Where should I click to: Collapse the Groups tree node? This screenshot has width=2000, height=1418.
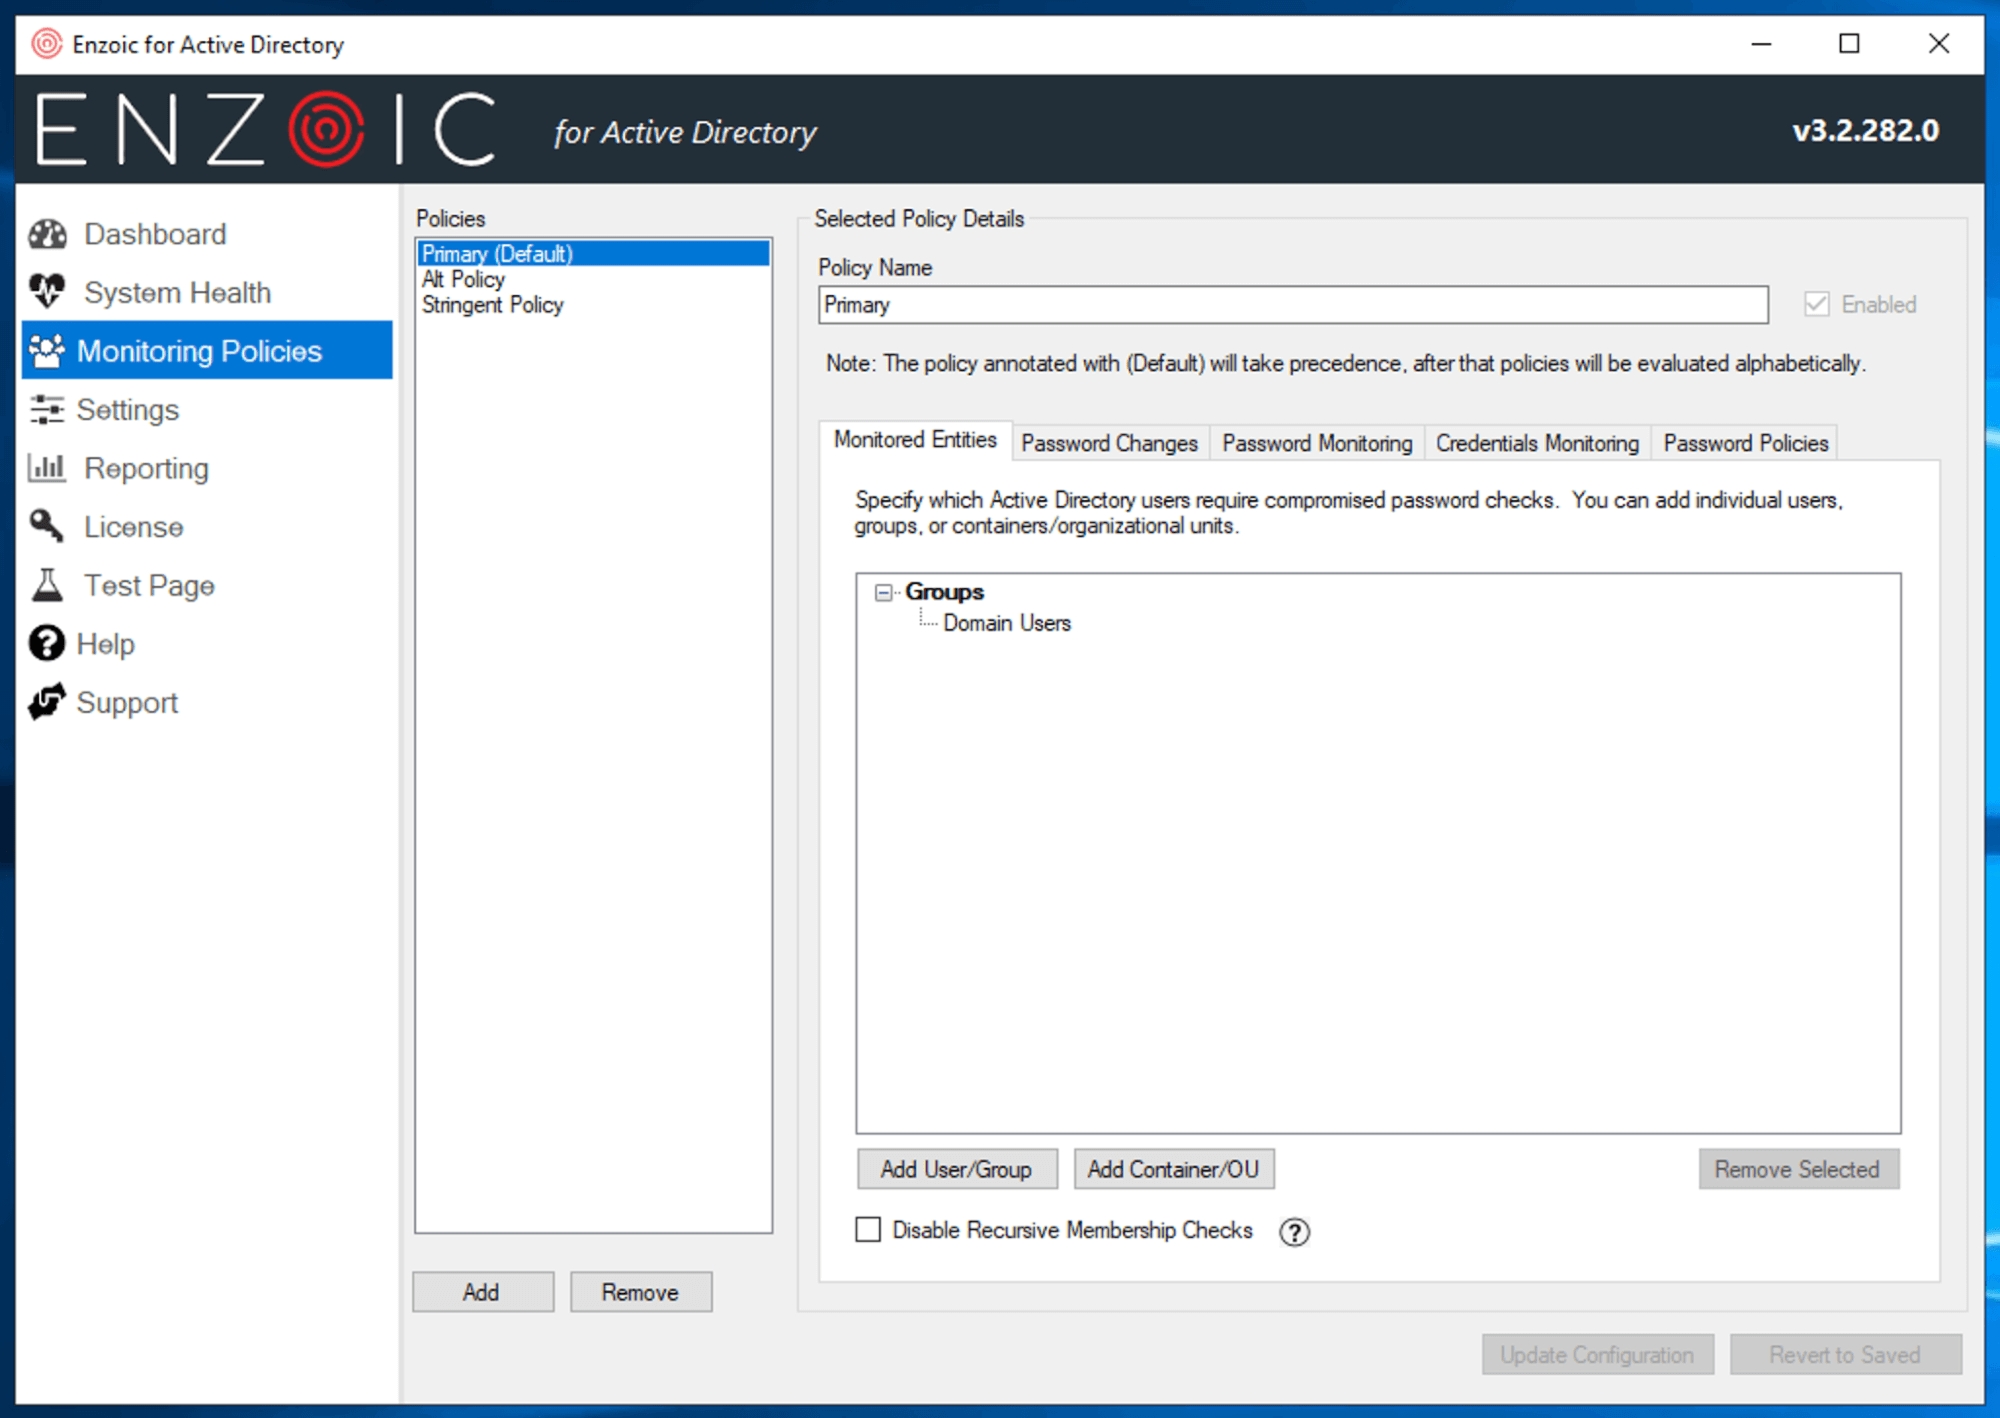883,593
